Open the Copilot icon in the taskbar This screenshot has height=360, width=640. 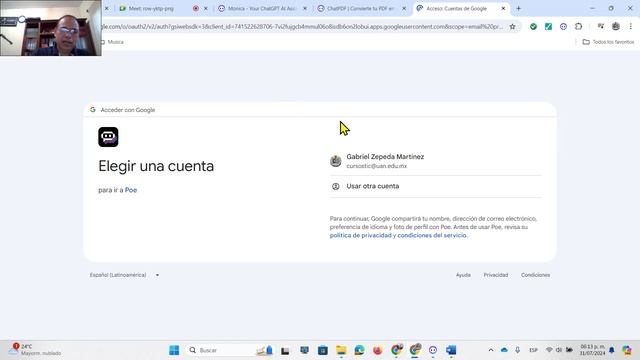627,350
